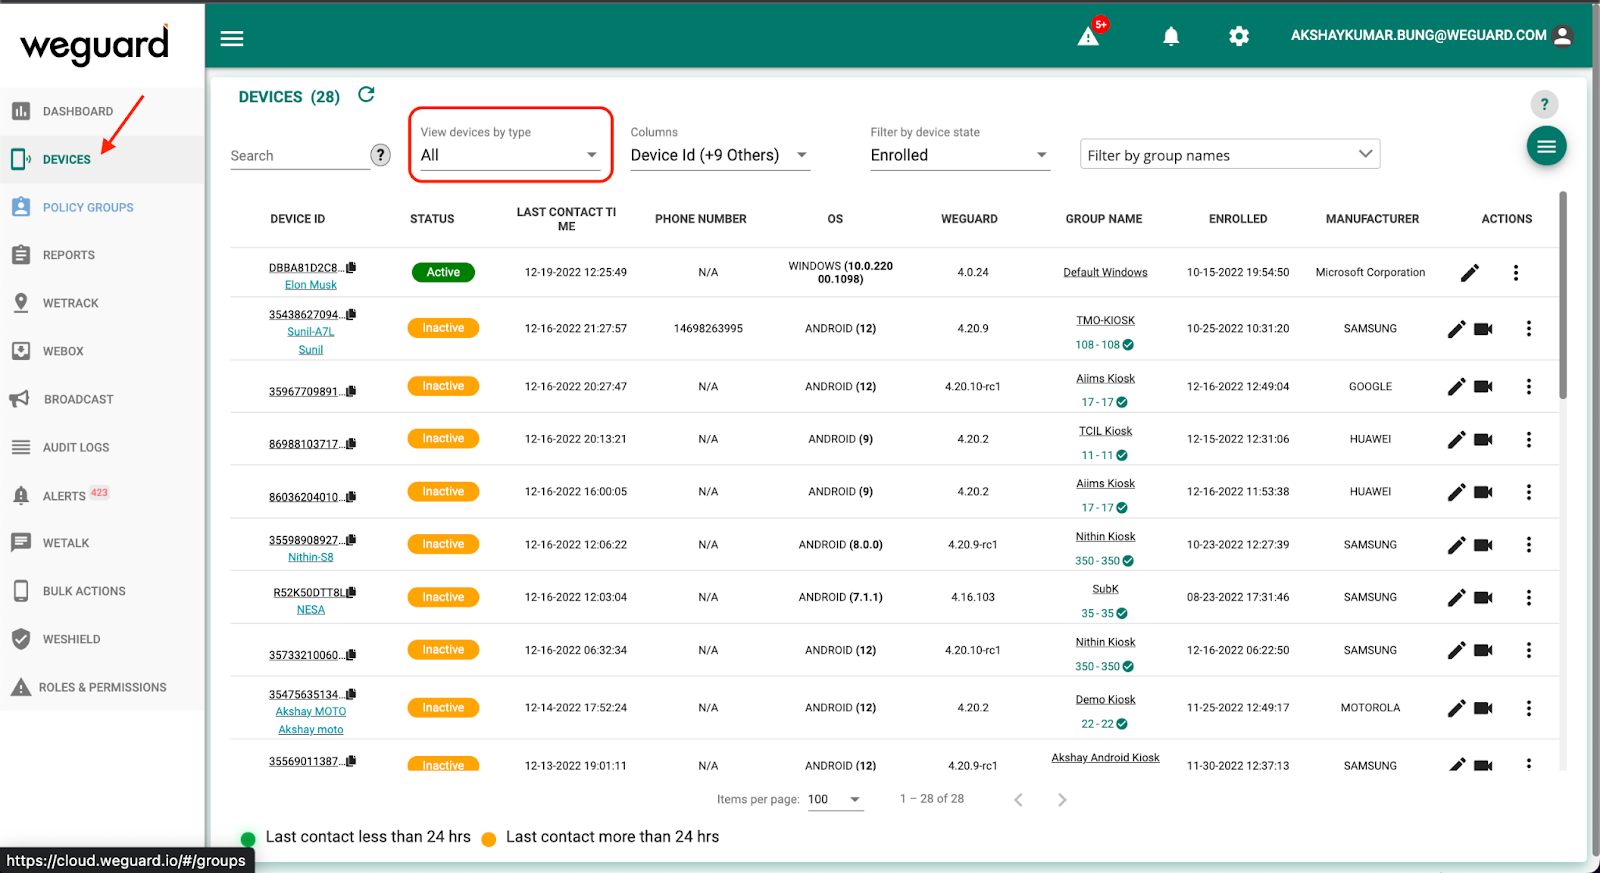
Task: Open WeTrack in sidebar
Action: coord(71,304)
